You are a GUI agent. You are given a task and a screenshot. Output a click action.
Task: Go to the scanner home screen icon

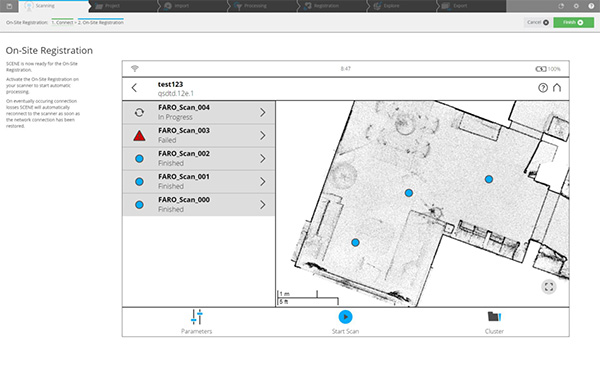557,88
